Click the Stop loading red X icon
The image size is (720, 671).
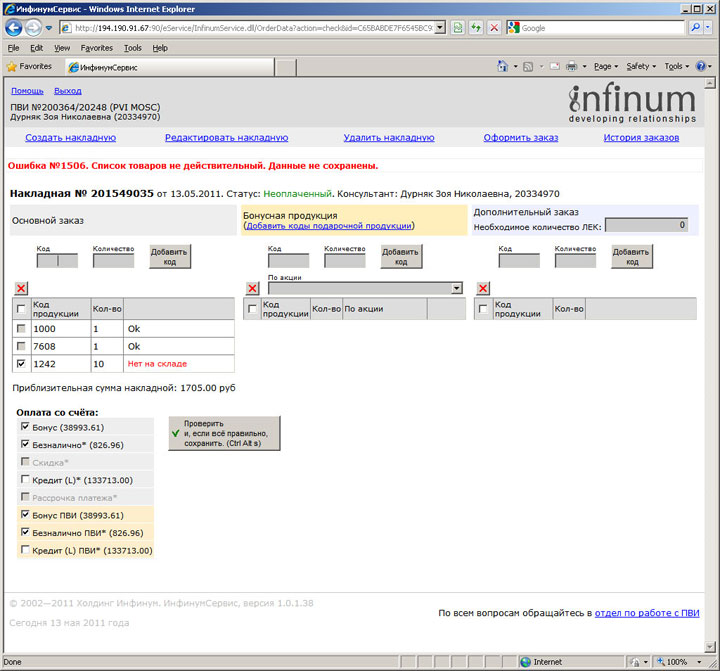coord(494,28)
